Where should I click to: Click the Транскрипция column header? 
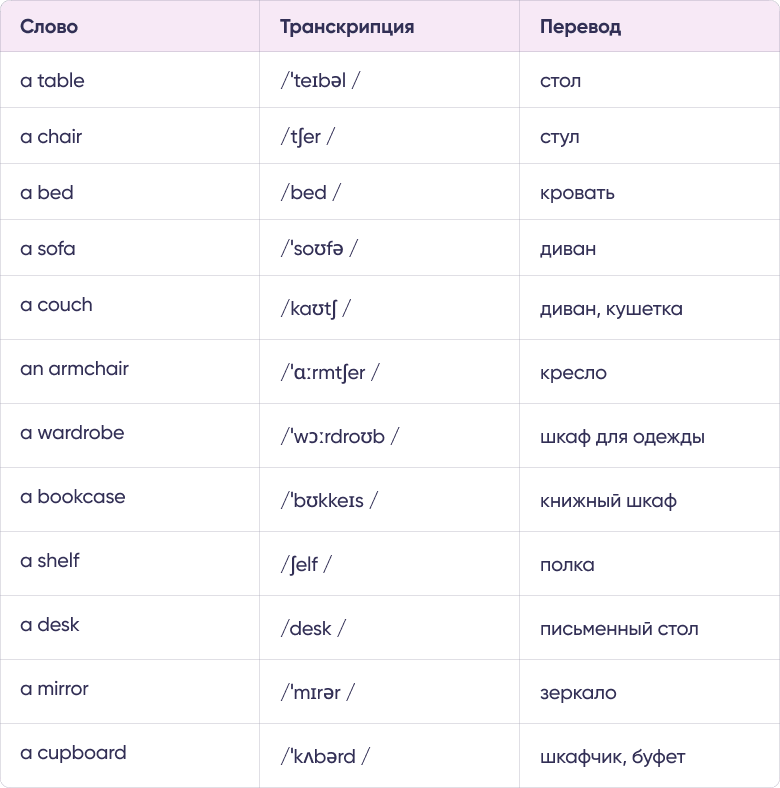tap(347, 27)
